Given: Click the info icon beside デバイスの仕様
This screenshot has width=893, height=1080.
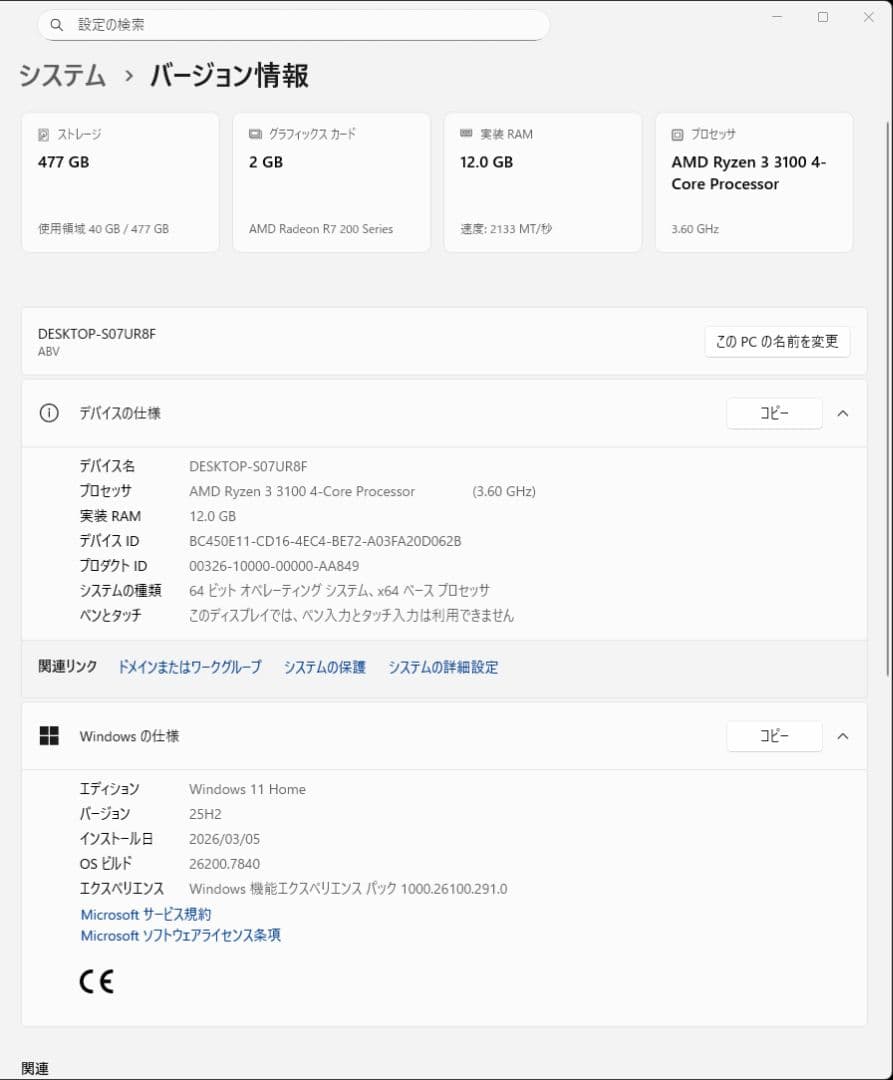Looking at the screenshot, I should click(49, 413).
